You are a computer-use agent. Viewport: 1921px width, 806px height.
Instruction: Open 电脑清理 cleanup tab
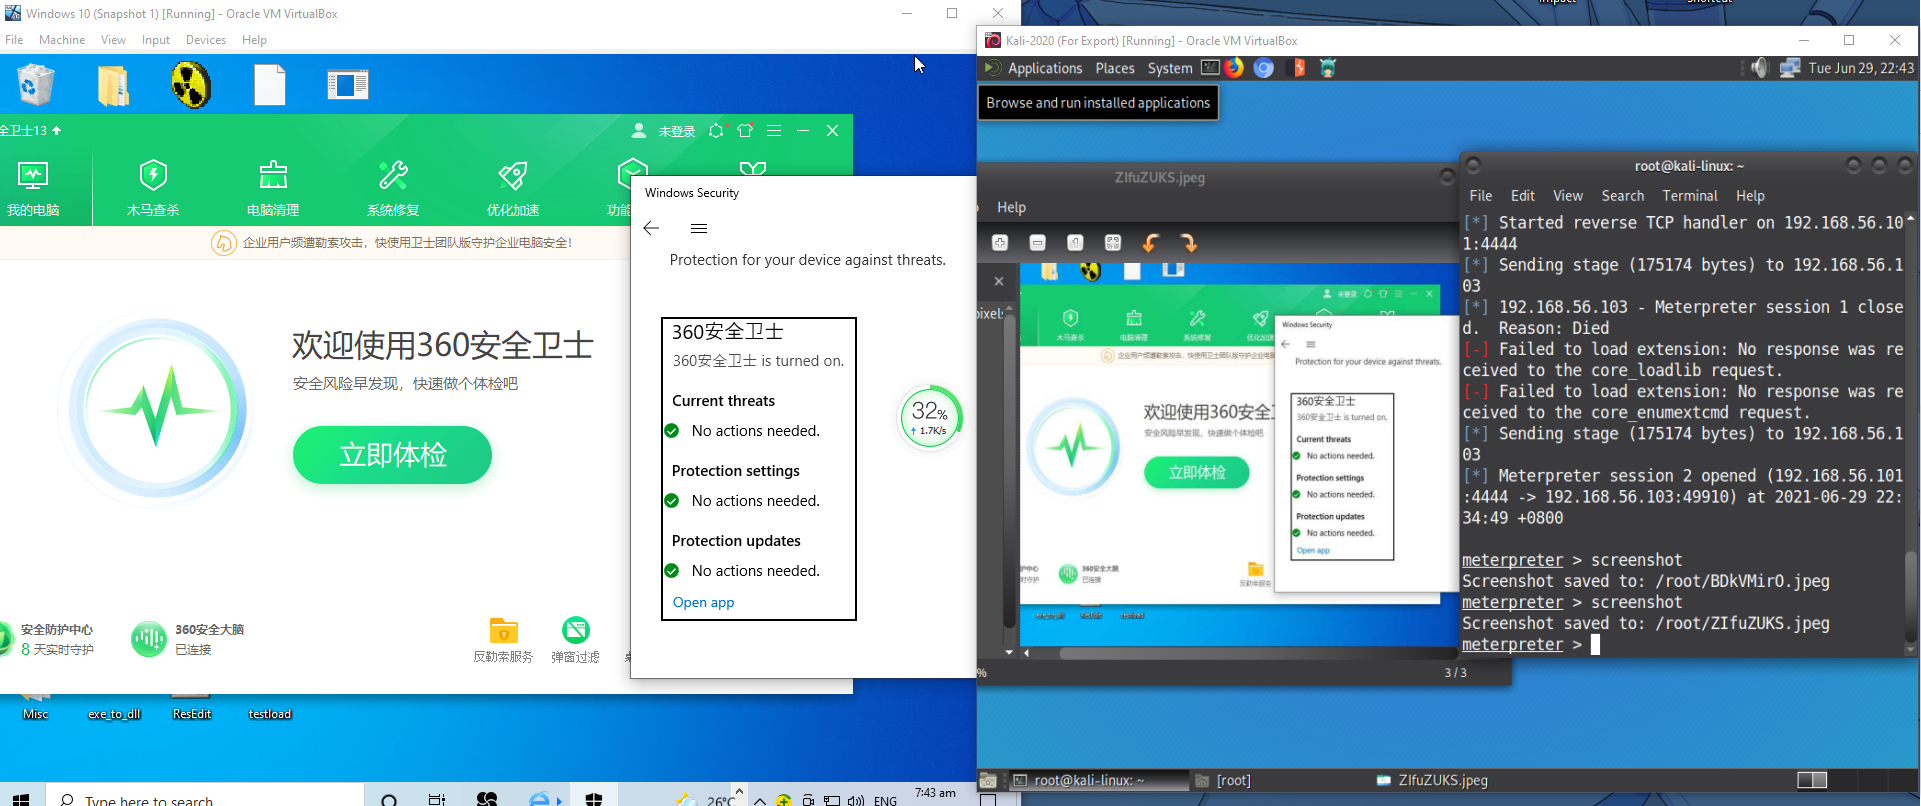273,187
